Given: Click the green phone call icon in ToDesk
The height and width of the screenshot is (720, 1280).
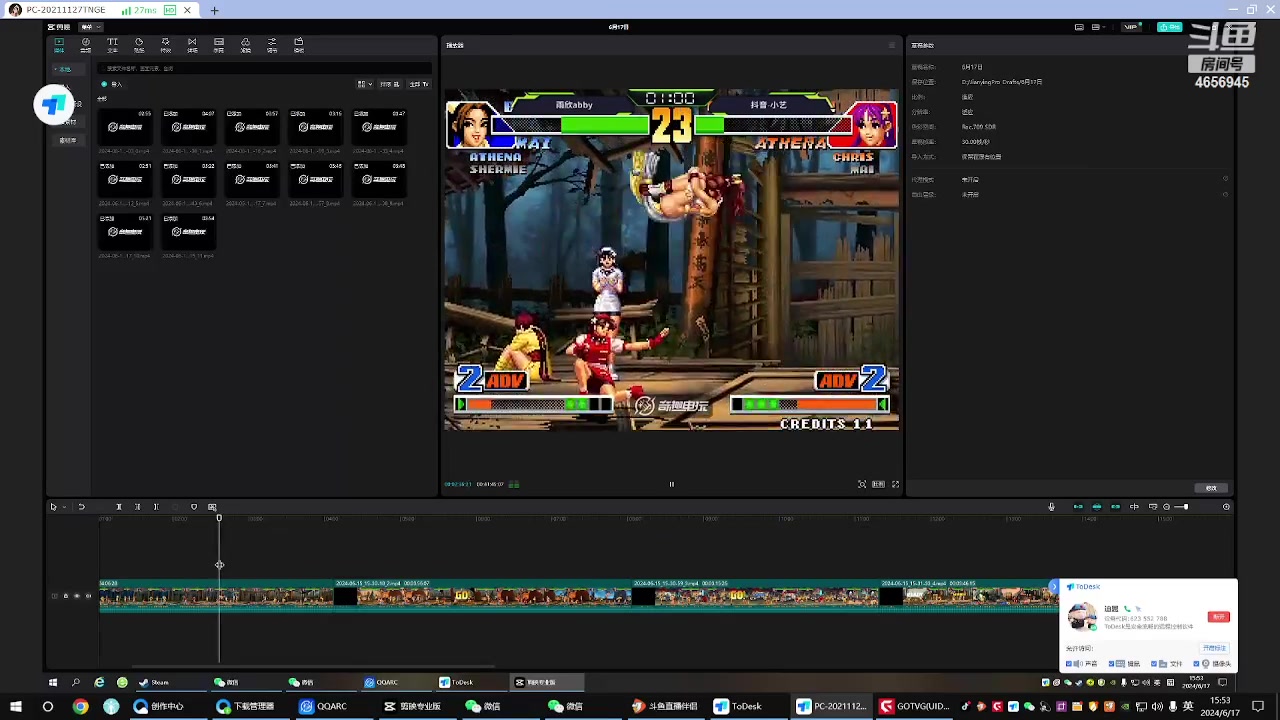Looking at the screenshot, I should (1127, 609).
